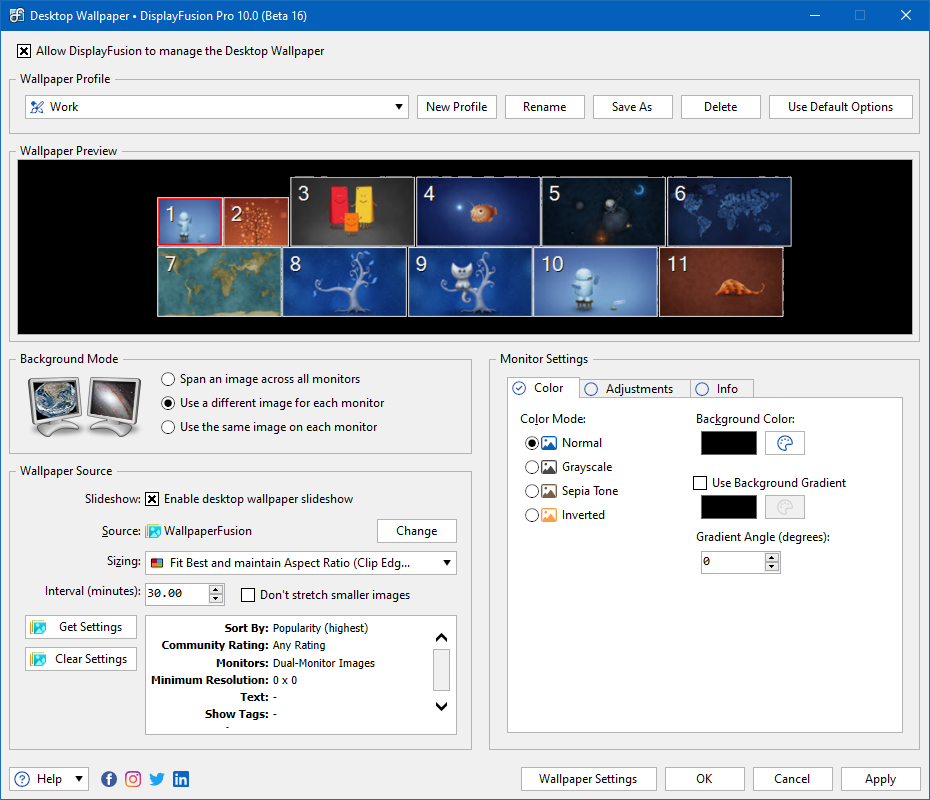Click the New Profile button
The width and height of the screenshot is (930, 800).
[457, 107]
